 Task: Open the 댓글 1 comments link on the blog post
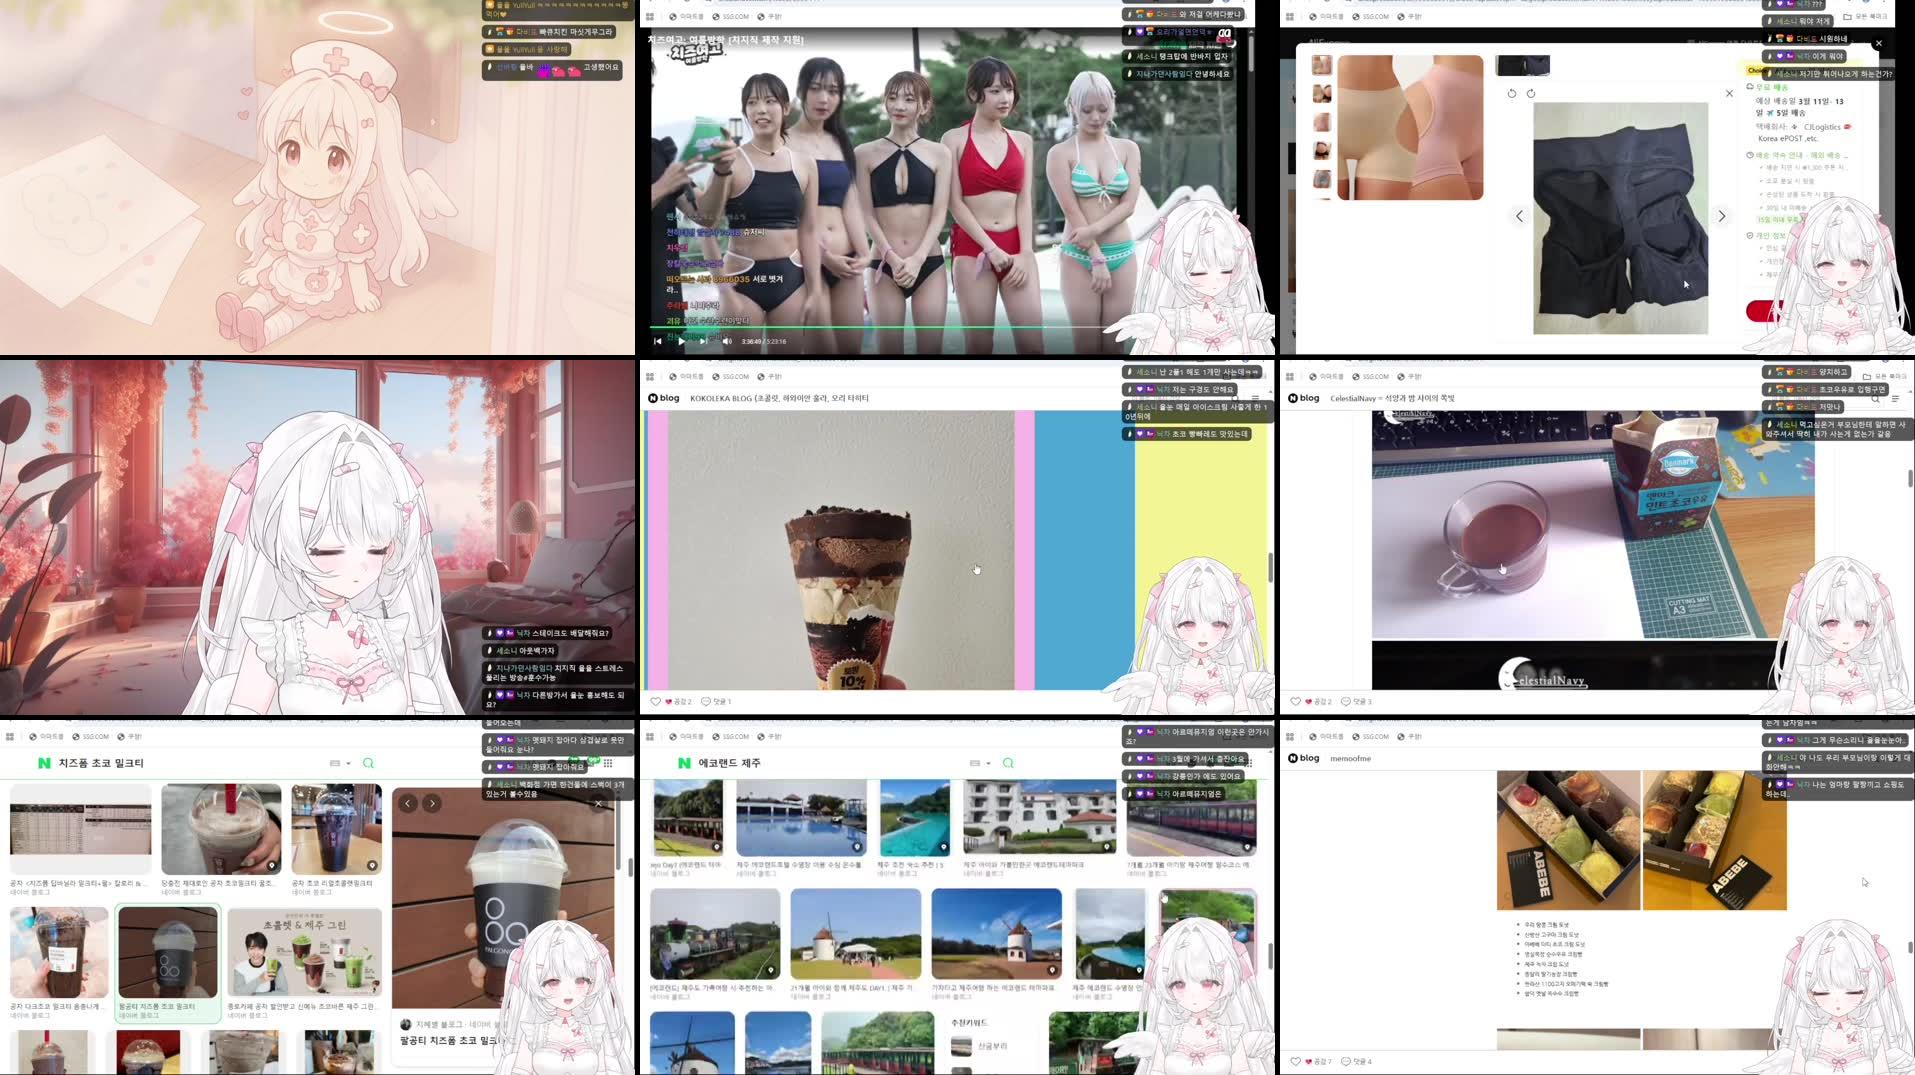tap(716, 702)
